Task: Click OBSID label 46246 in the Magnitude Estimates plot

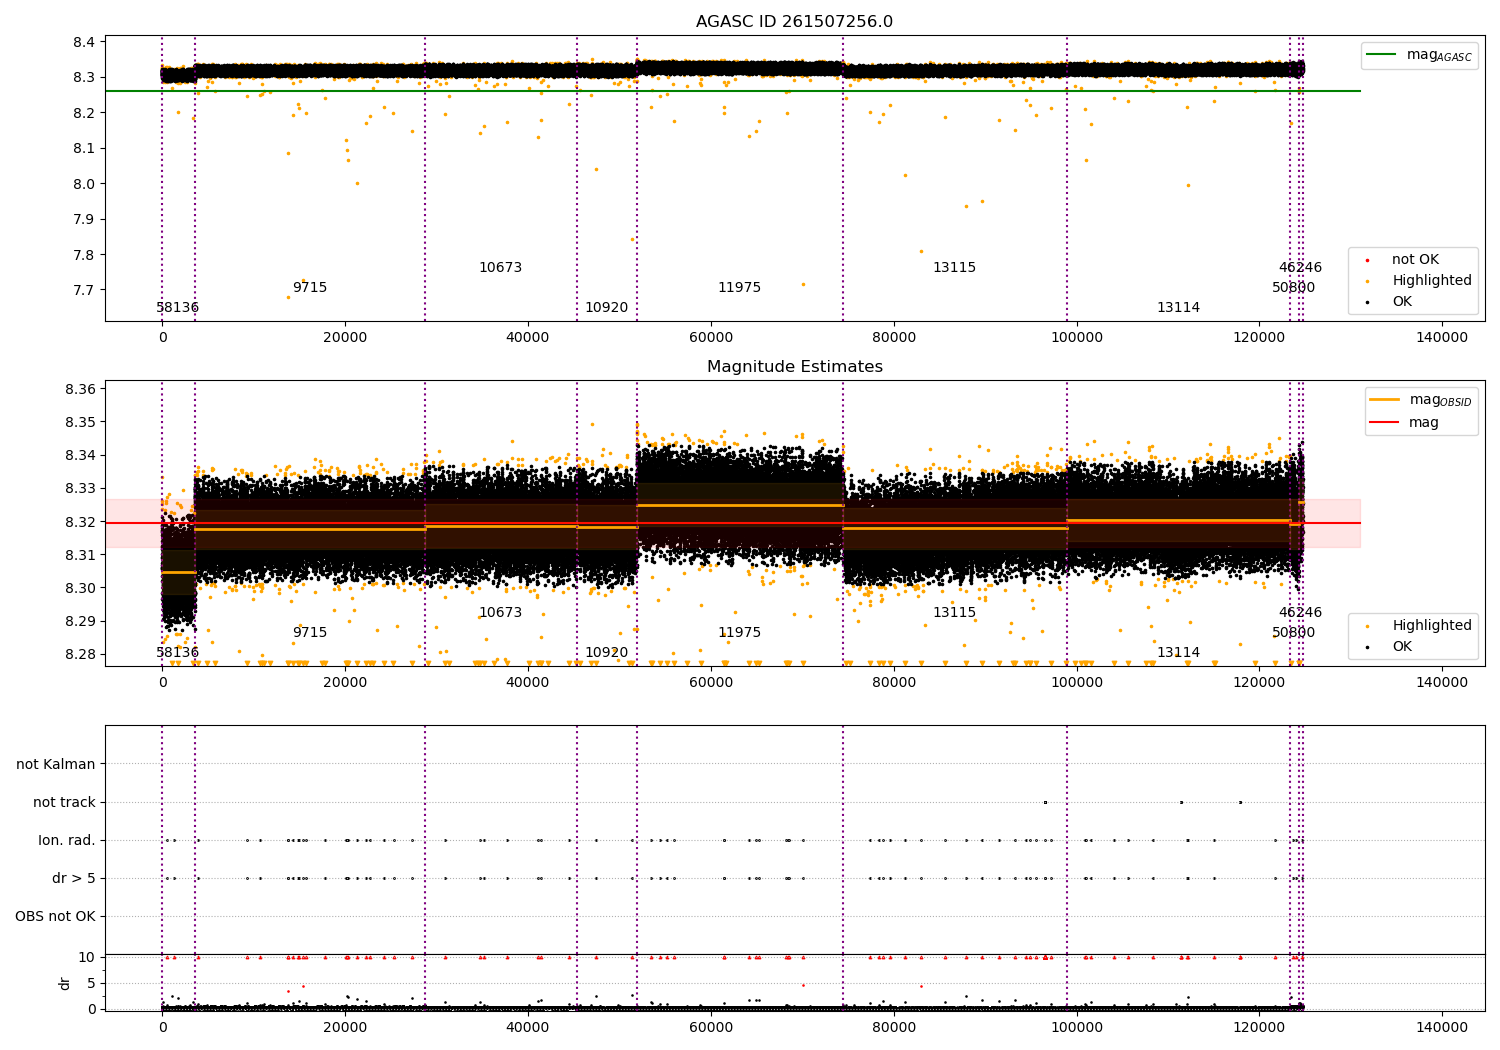Action: coord(1300,613)
